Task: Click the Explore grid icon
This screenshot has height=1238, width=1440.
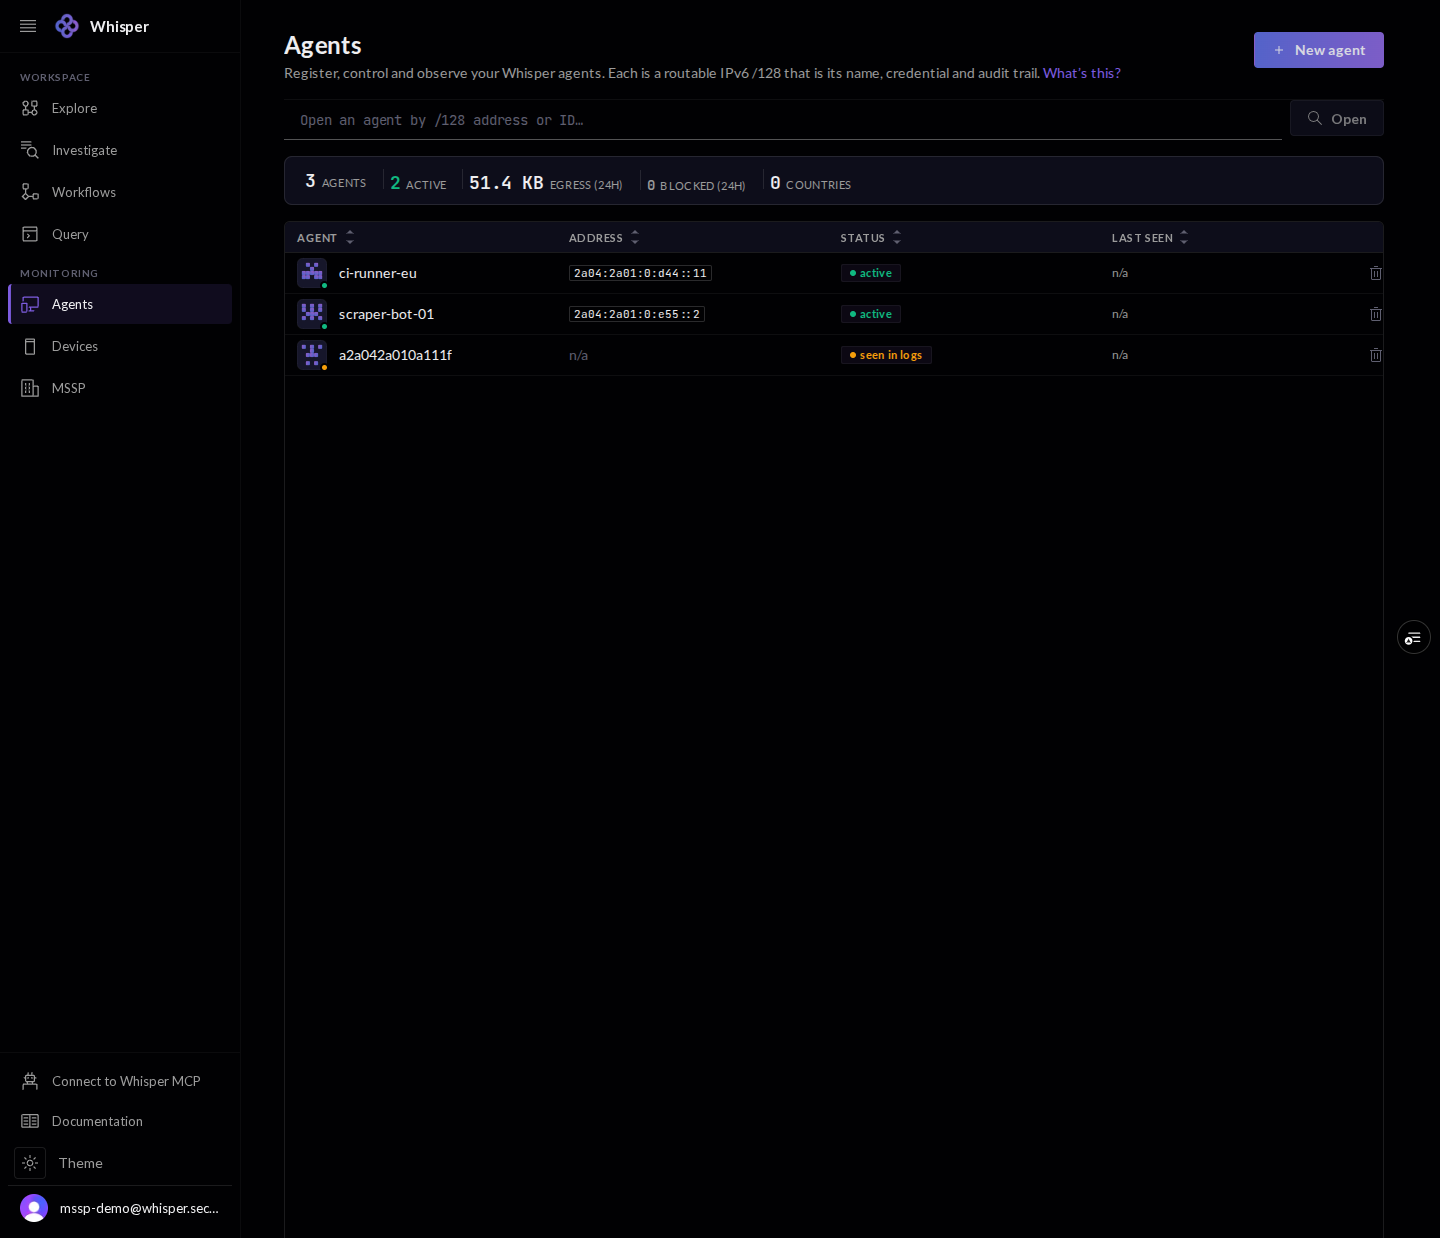Action: point(30,108)
